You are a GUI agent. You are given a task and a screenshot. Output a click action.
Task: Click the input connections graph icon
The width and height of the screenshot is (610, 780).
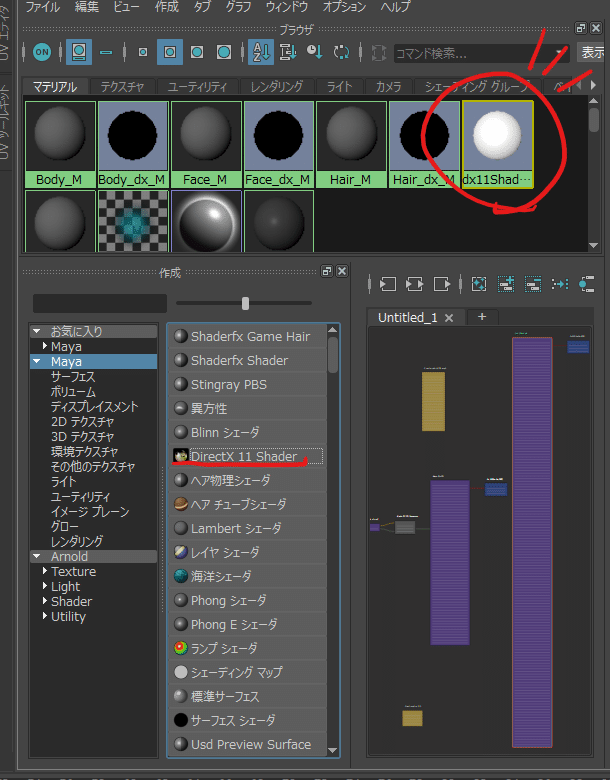click(x=388, y=284)
